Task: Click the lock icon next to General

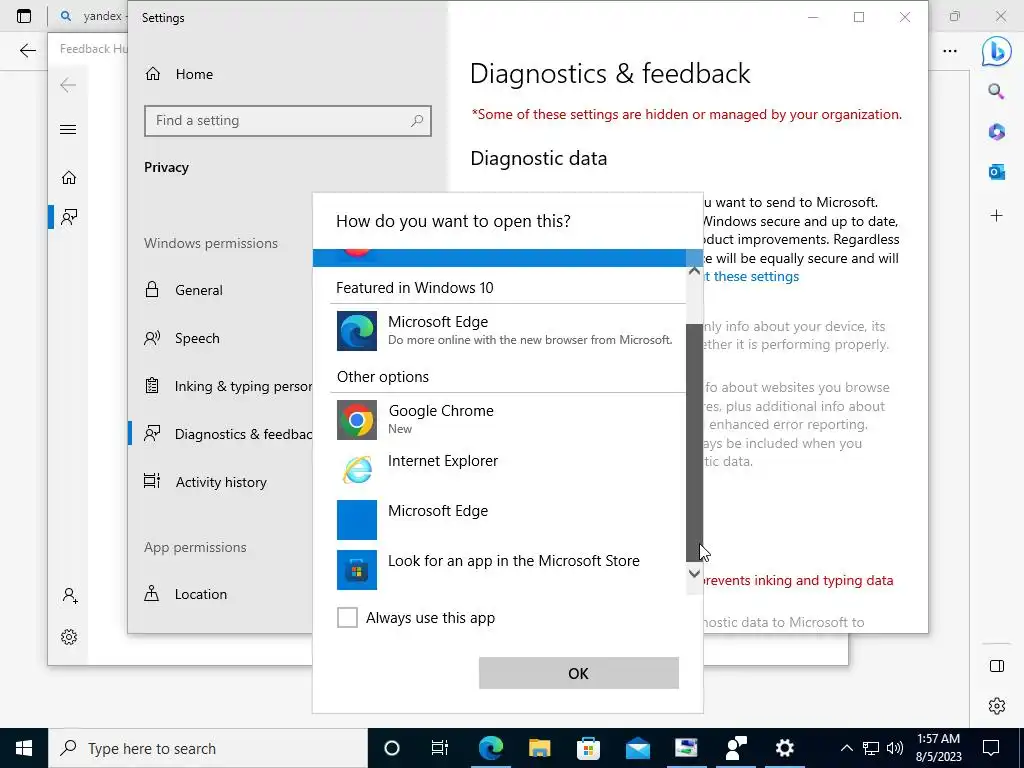Action: click(x=152, y=289)
